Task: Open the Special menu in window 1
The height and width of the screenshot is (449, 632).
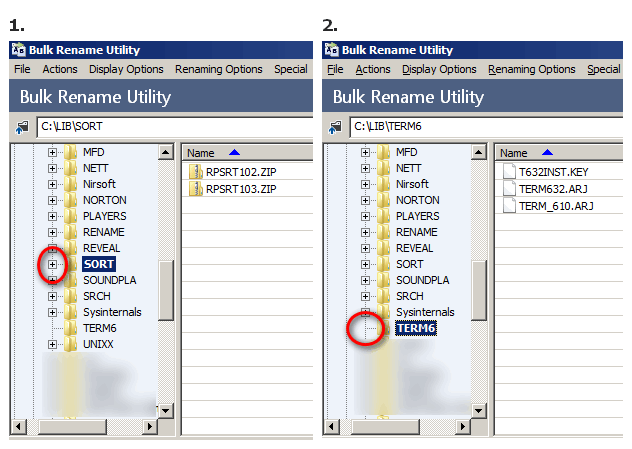Action: [x=291, y=69]
